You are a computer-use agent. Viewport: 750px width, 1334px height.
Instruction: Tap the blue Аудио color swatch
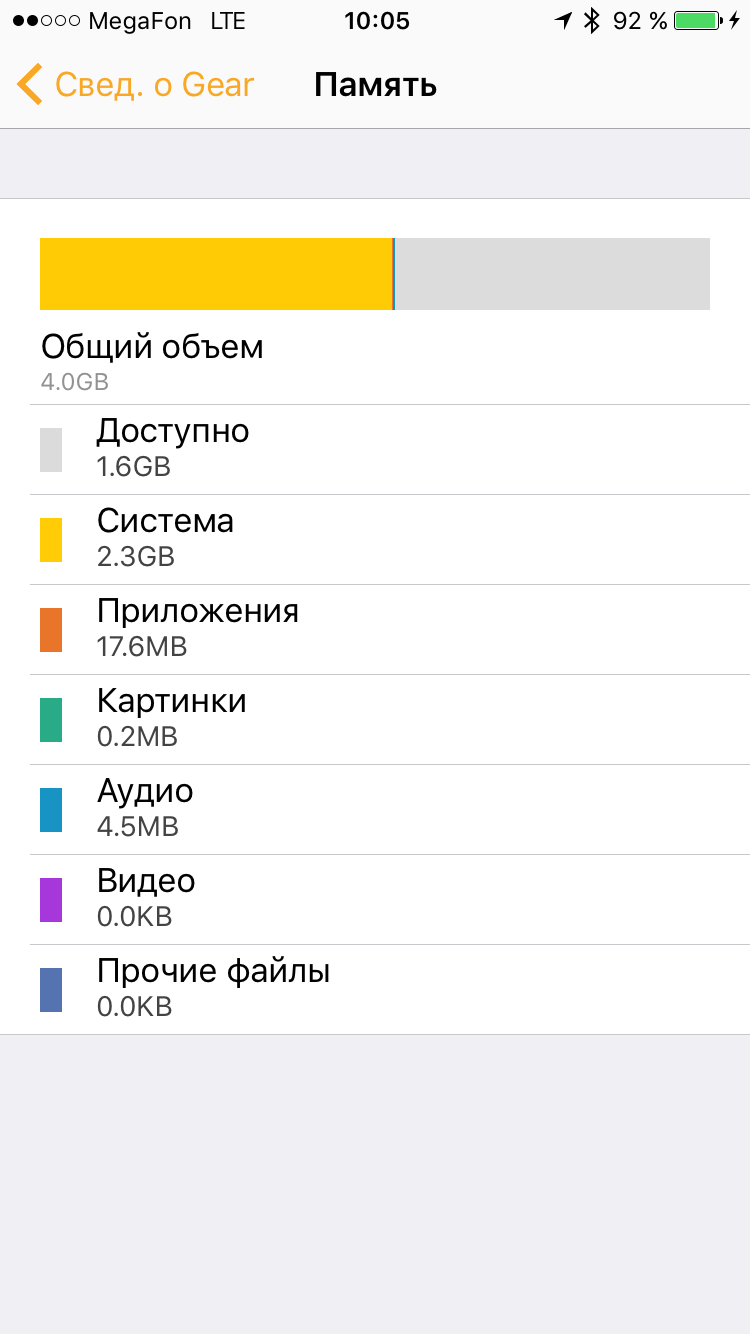(51, 810)
